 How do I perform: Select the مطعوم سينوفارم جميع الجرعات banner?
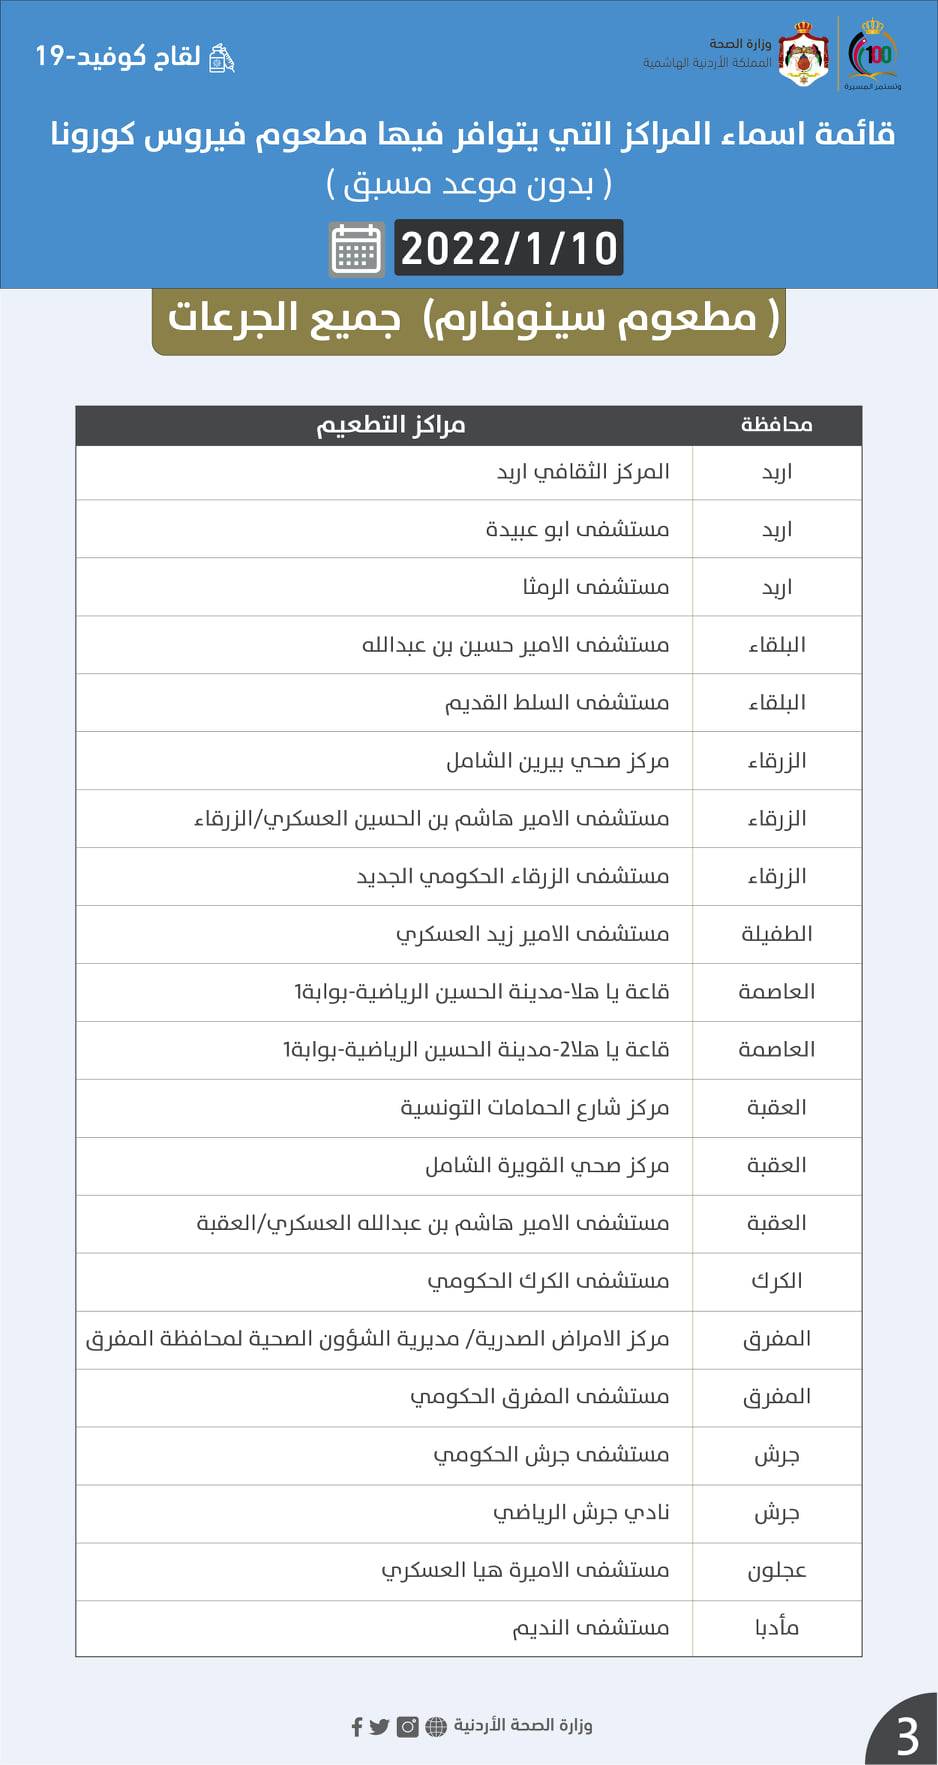[469, 320]
